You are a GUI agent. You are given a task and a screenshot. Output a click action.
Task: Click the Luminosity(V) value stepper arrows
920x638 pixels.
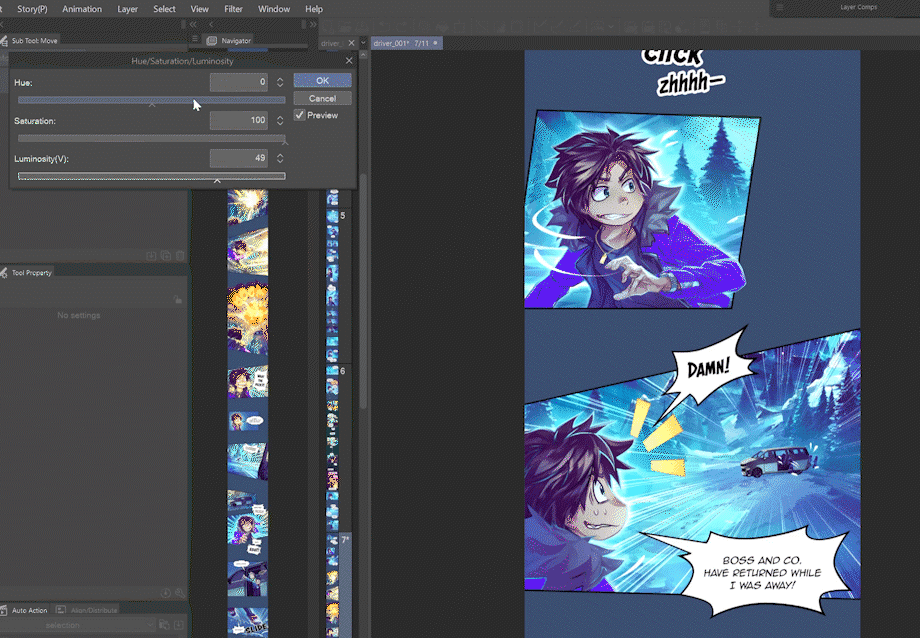point(280,158)
